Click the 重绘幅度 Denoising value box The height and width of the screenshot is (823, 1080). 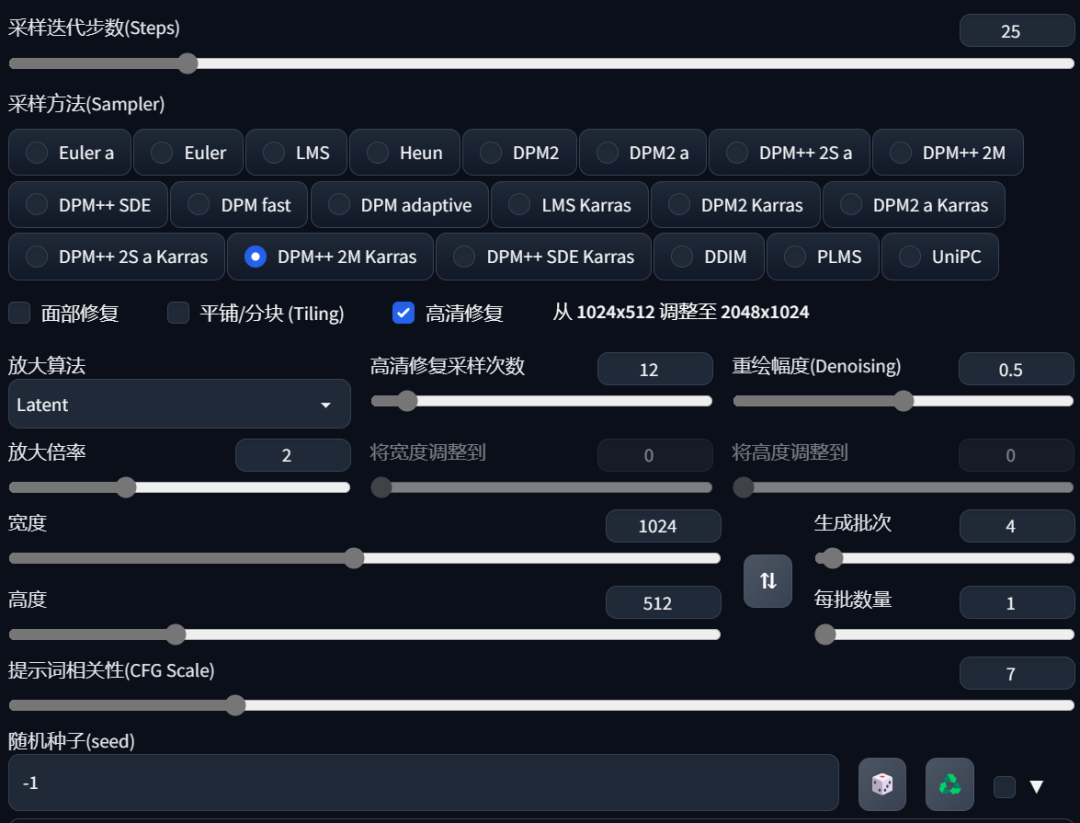(x=1016, y=370)
